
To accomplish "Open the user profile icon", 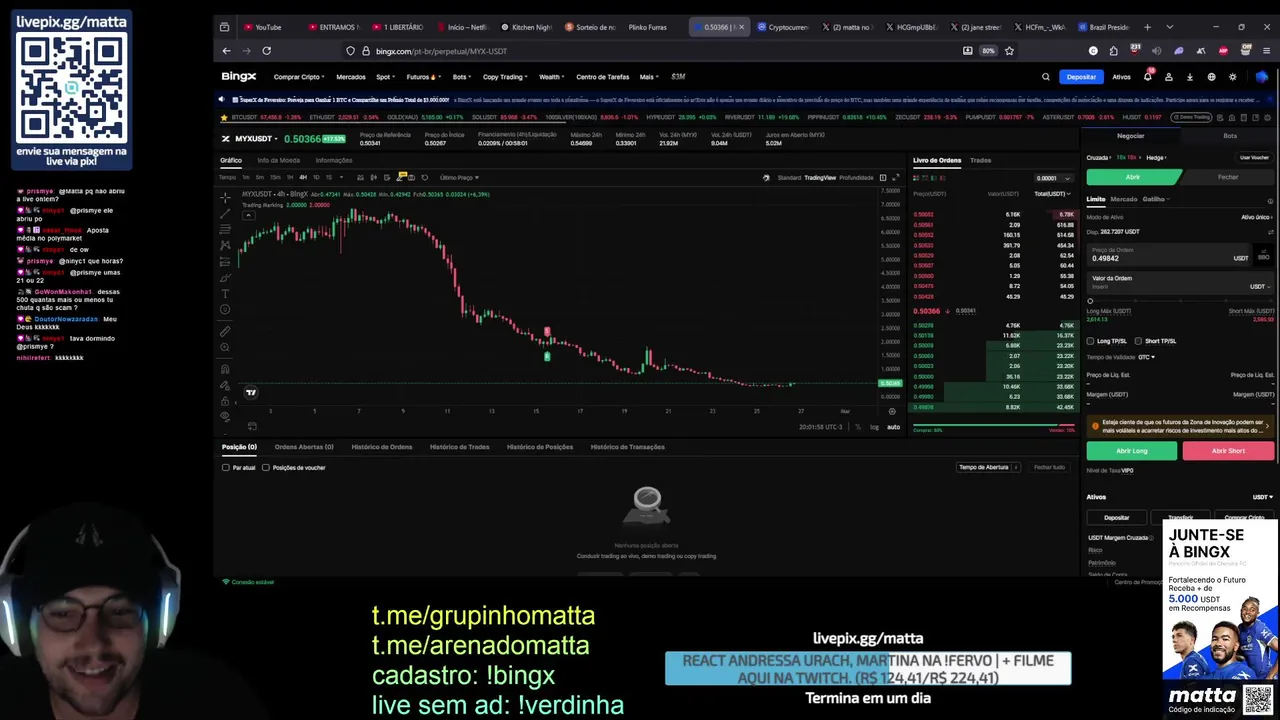I will pos(1168,77).
